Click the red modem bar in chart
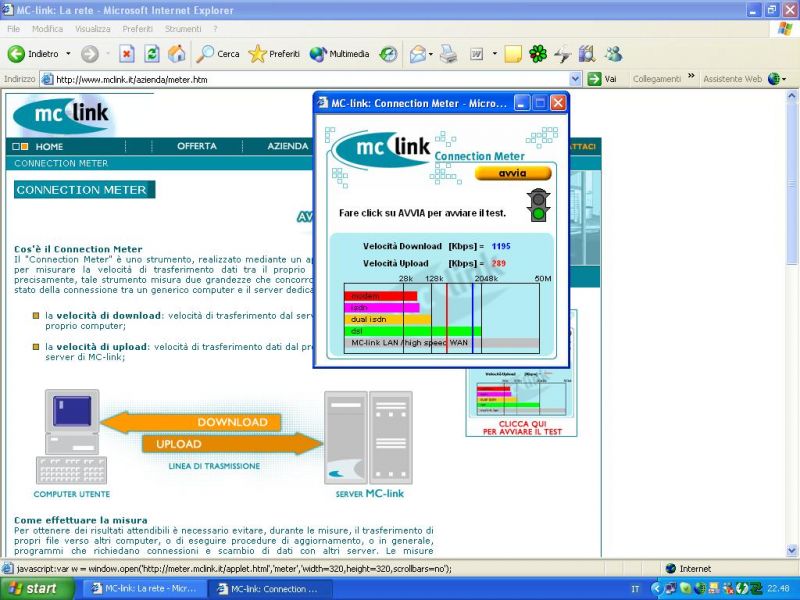 (381, 296)
